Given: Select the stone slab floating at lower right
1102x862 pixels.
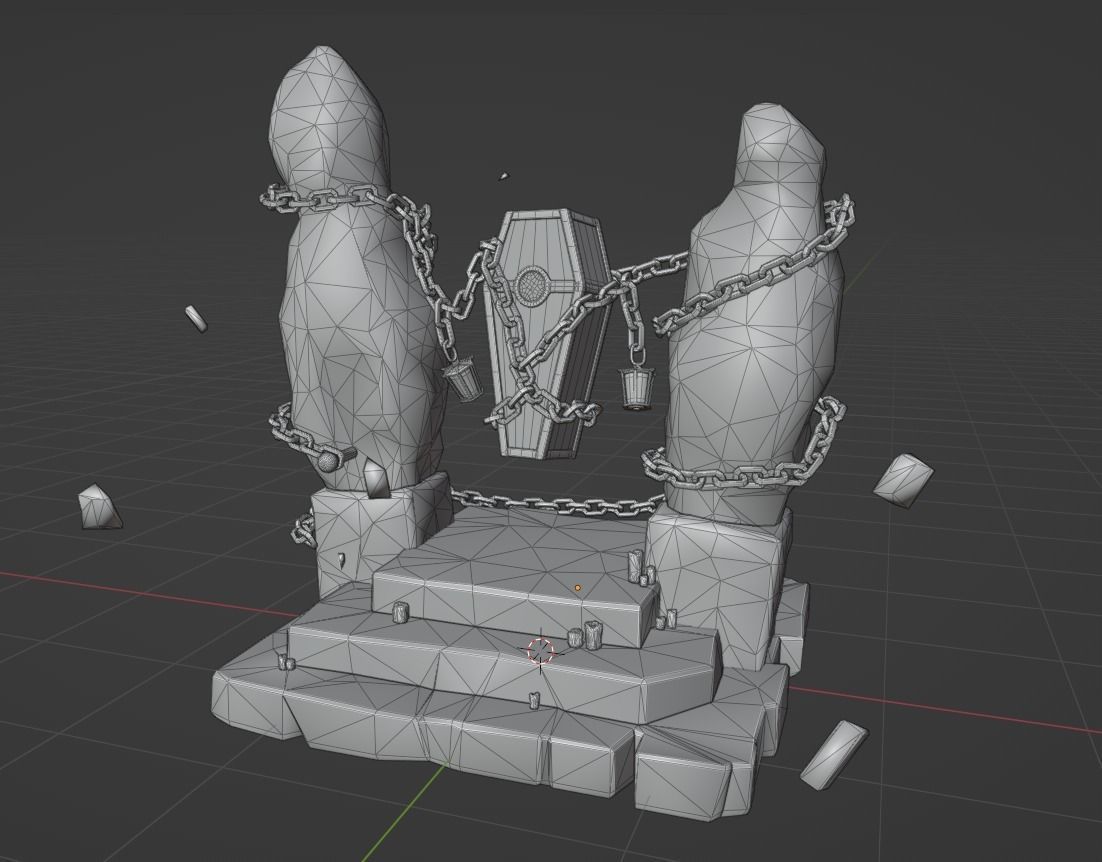Looking at the screenshot, I should (x=834, y=755).
